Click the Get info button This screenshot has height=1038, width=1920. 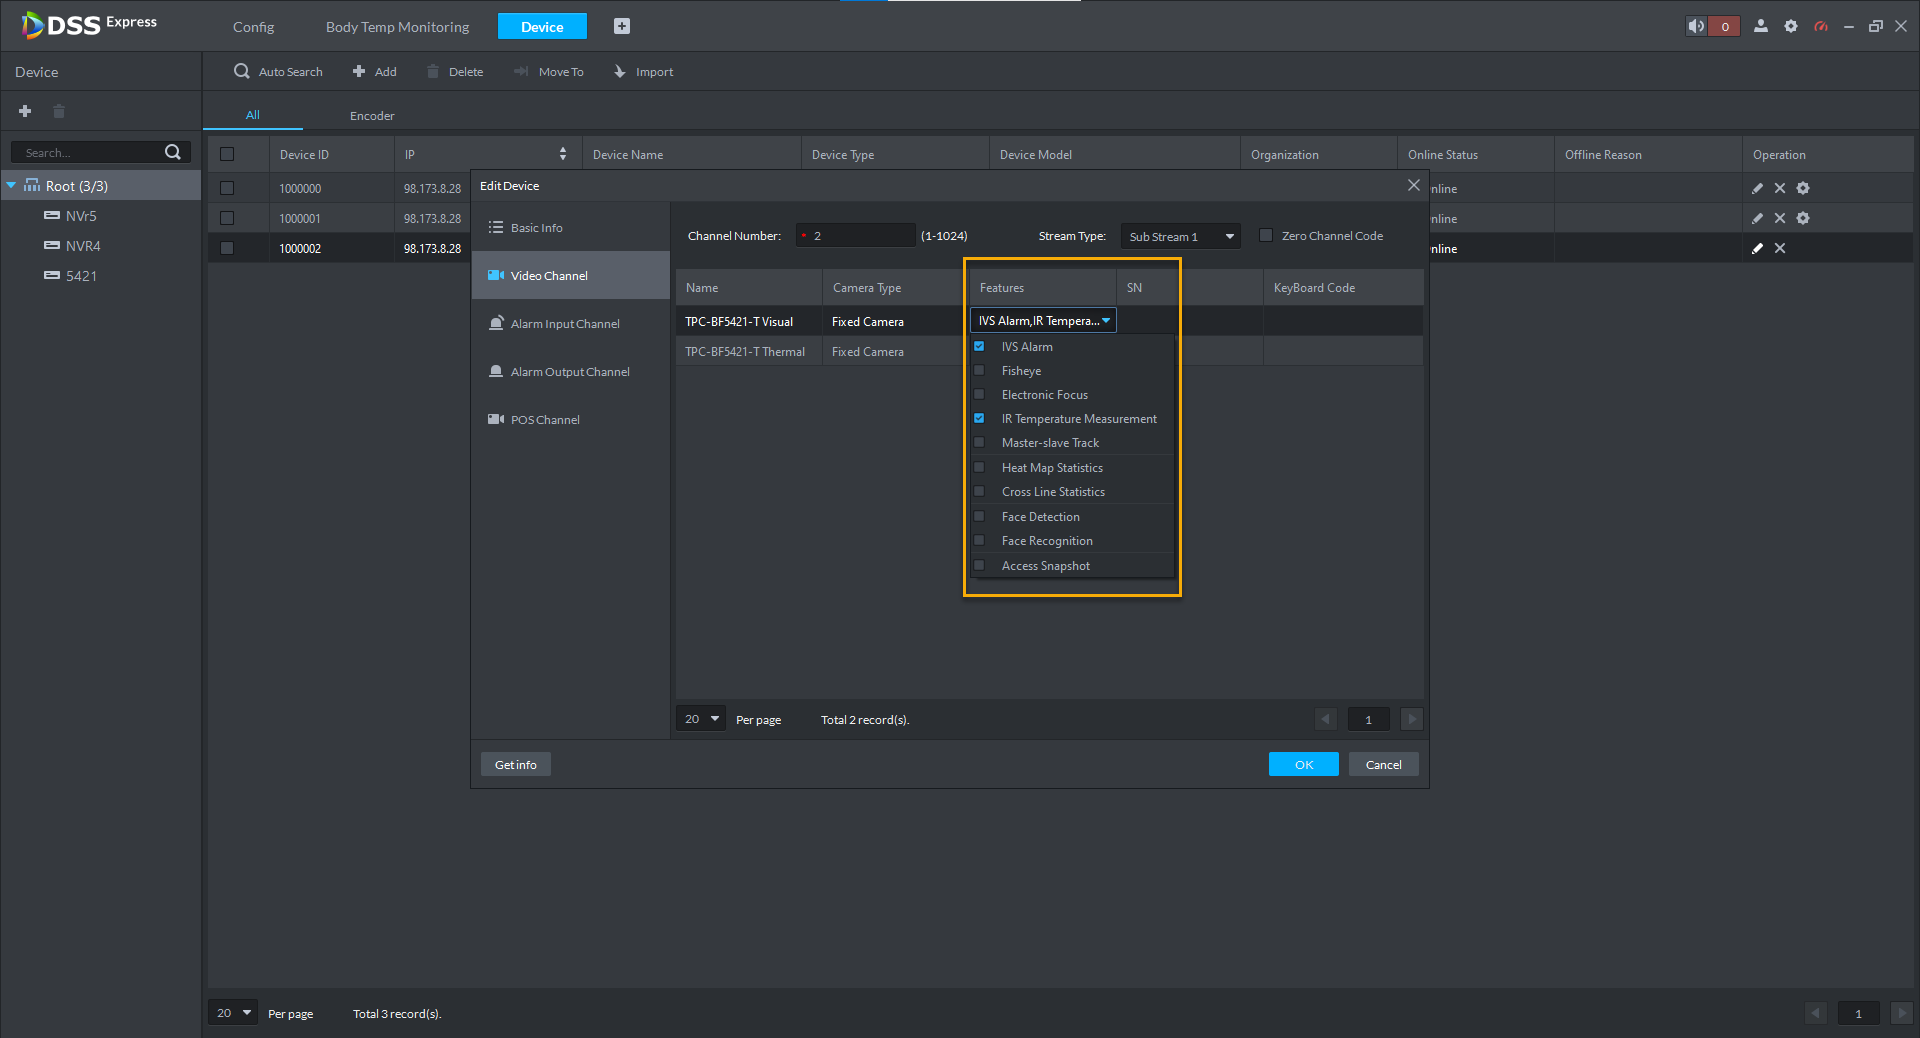point(515,765)
